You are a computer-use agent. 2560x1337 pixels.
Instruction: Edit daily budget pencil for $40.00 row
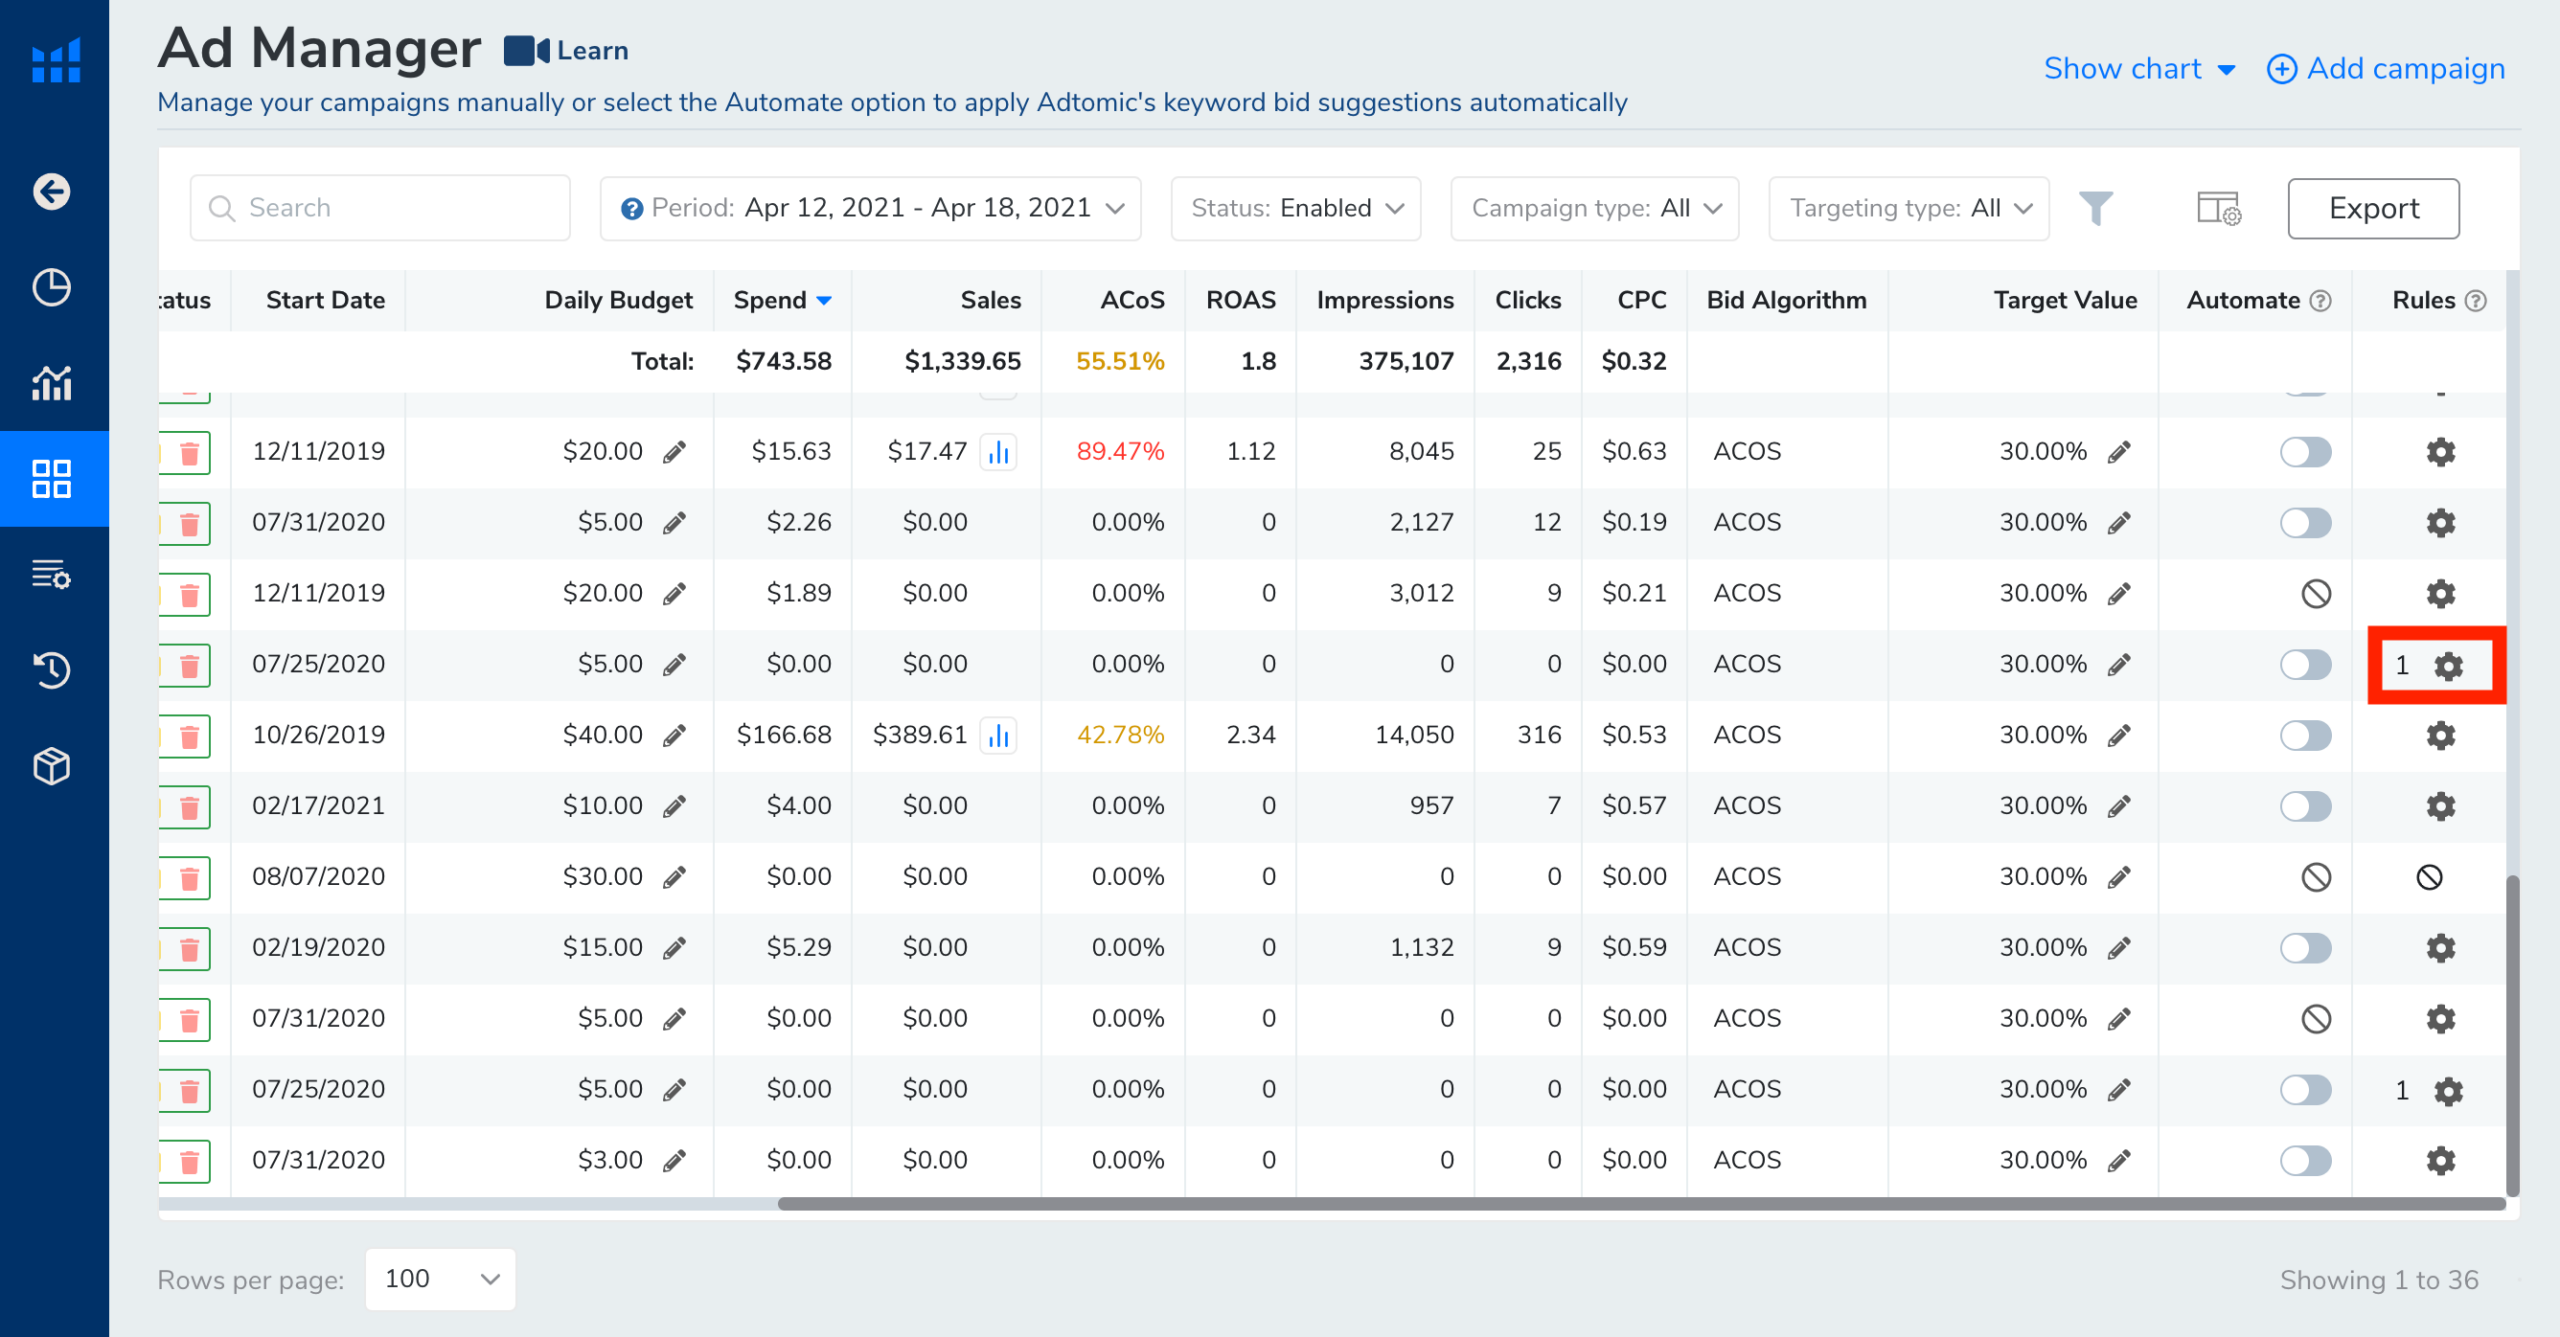[675, 736]
